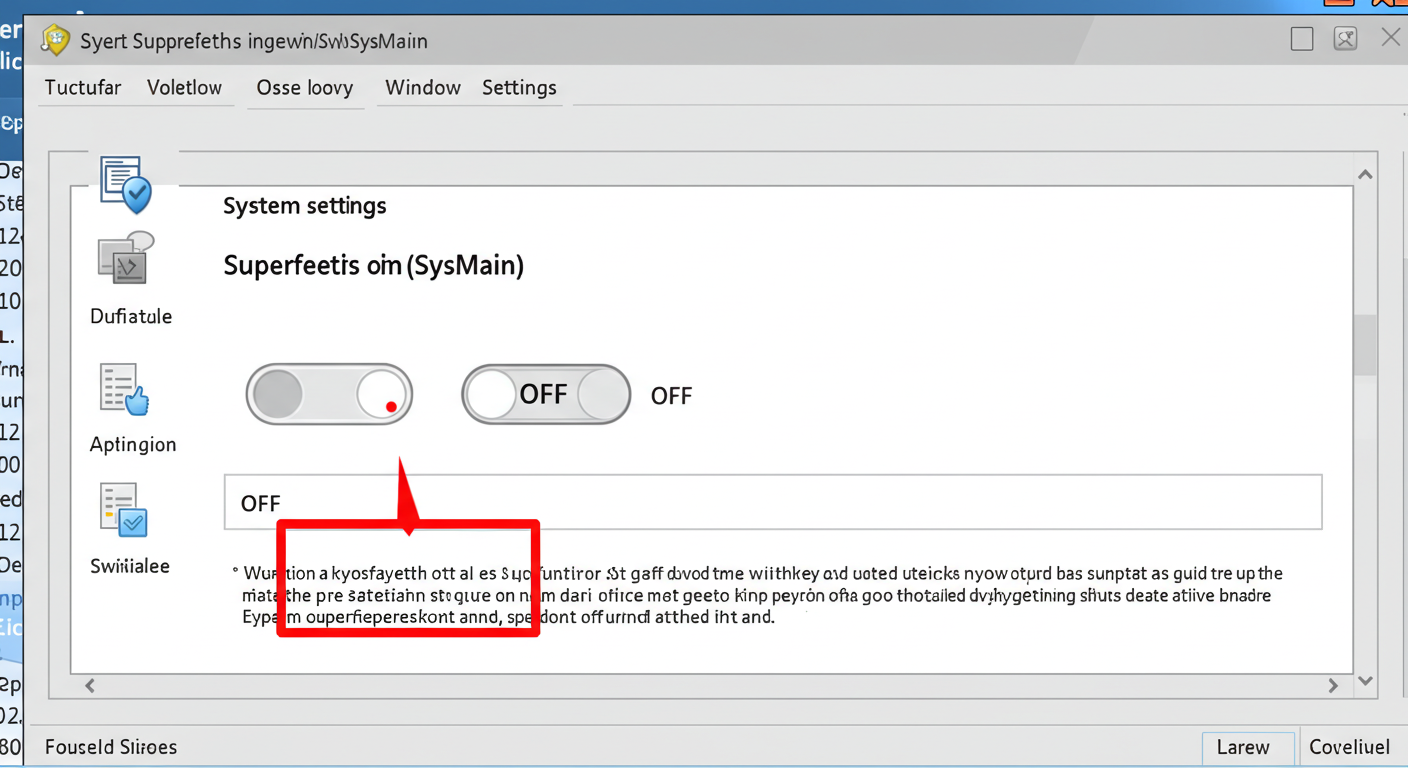Click the OFF text input field
The width and height of the screenshot is (1408, 768).
773,502
